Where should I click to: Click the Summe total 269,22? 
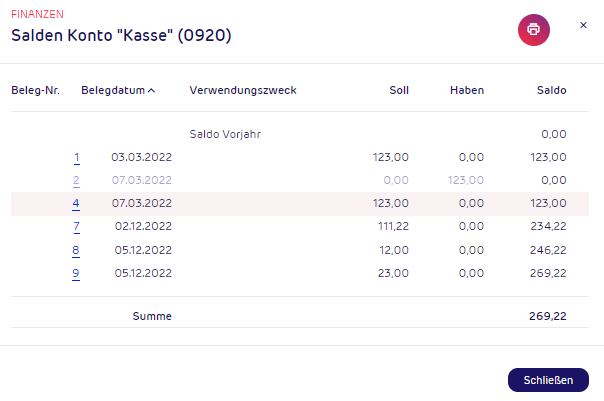click(x=548, y=316)
